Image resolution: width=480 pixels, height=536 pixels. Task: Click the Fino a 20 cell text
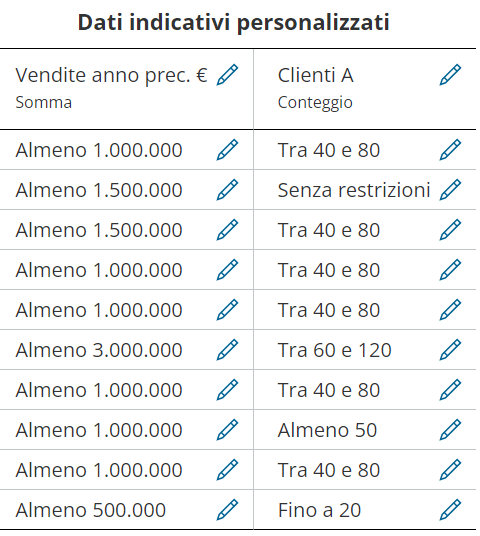point(319,510)
